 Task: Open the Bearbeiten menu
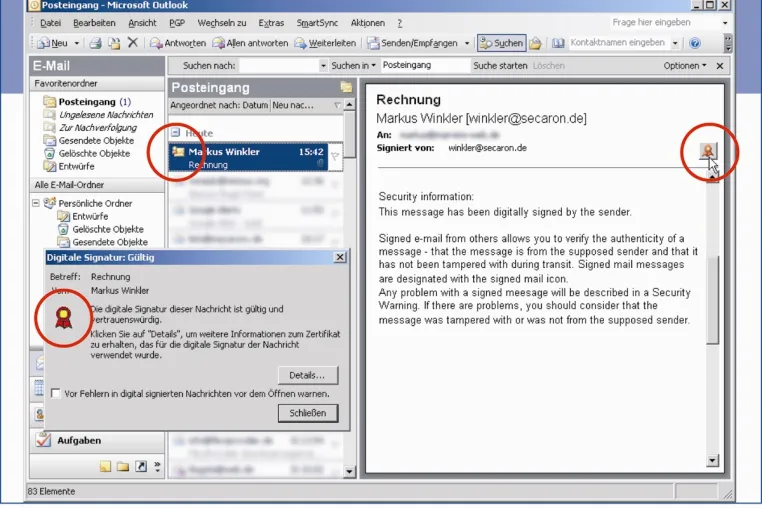(x=94, y=23)
